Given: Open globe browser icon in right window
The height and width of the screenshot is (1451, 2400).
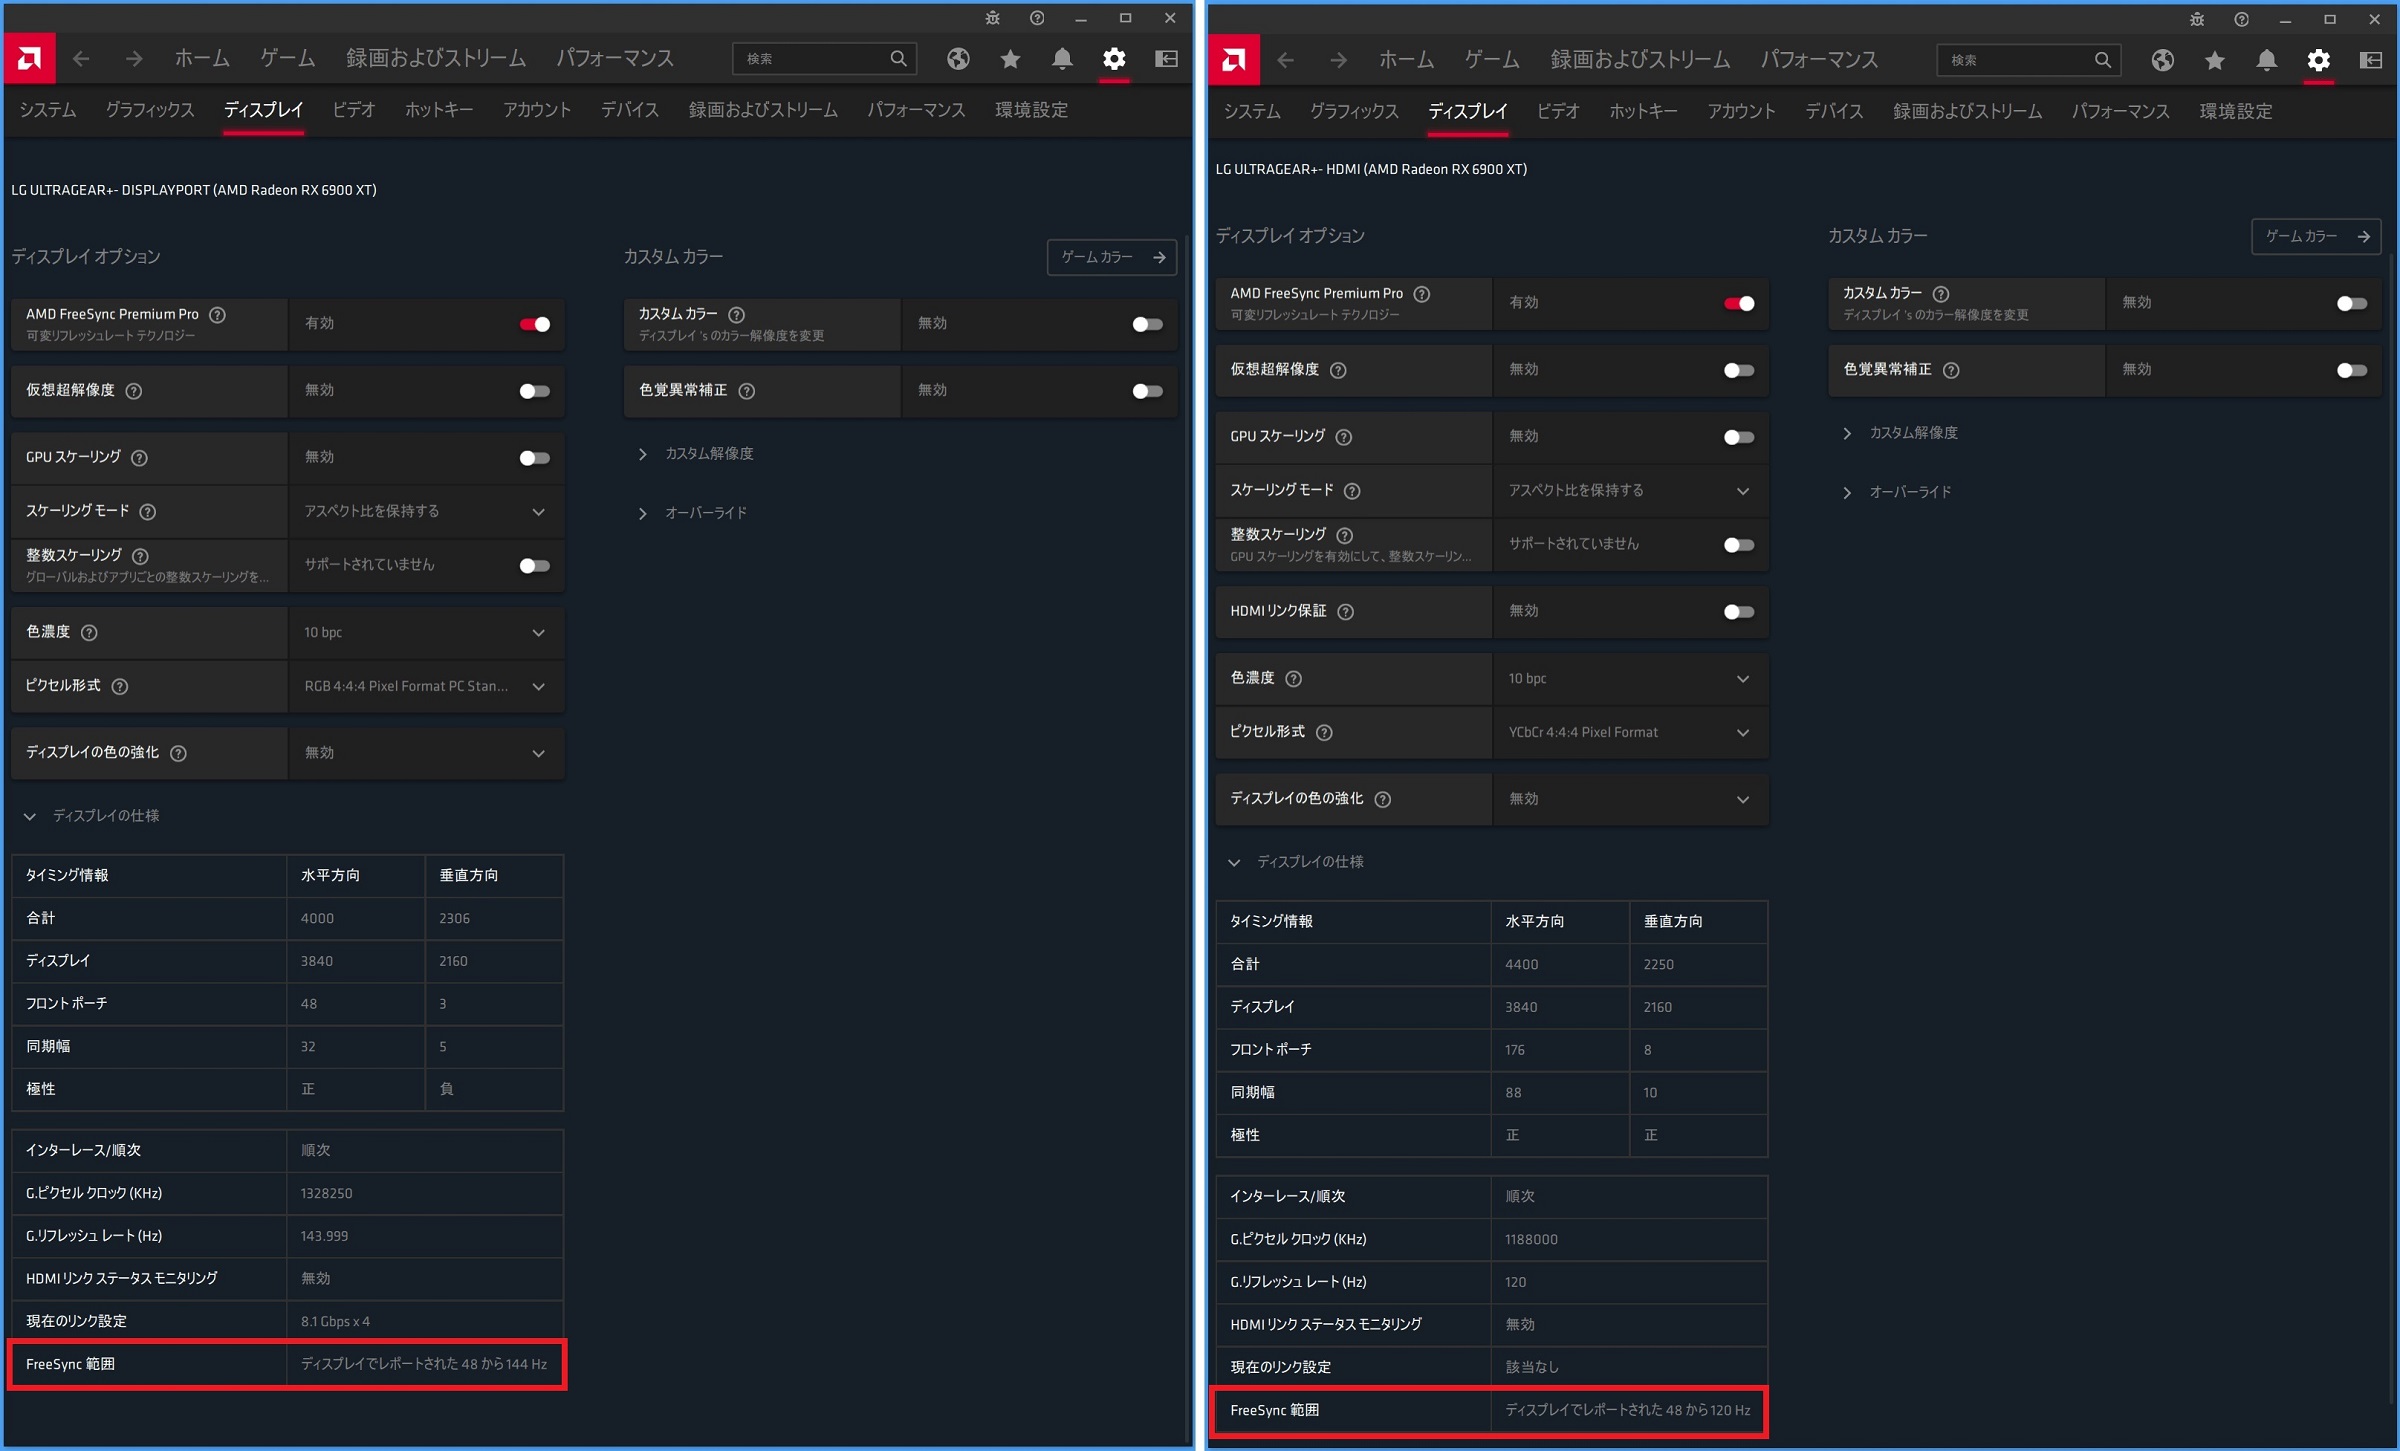Looking at the screenshot, I should point(2162,61).
